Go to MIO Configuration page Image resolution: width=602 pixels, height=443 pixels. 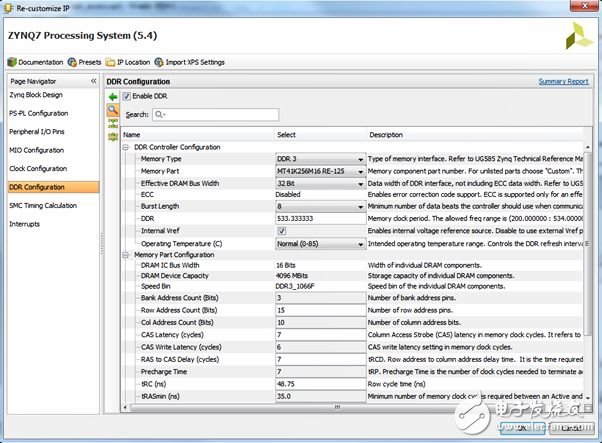tap(36, 150)
